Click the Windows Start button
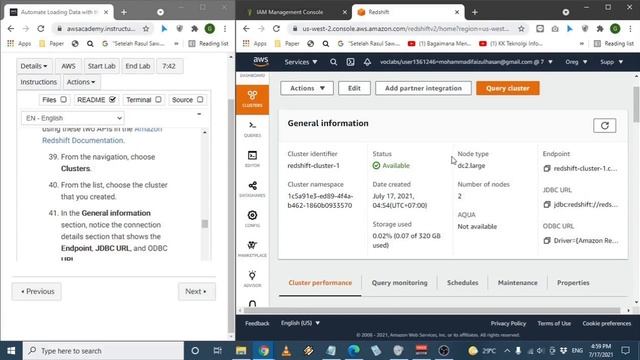Viewport: 640px width, 360px height. pyautogui.click(x=11, y=351)
